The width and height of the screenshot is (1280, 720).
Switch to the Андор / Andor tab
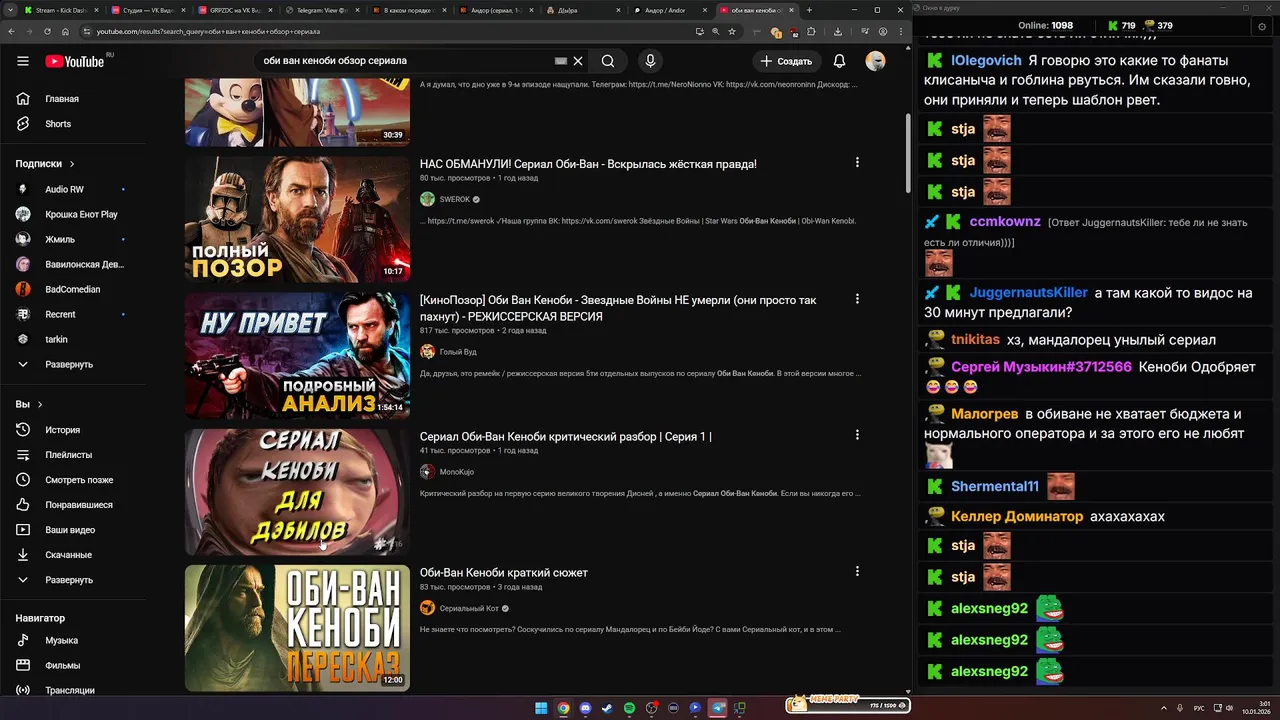click(670, 10)
